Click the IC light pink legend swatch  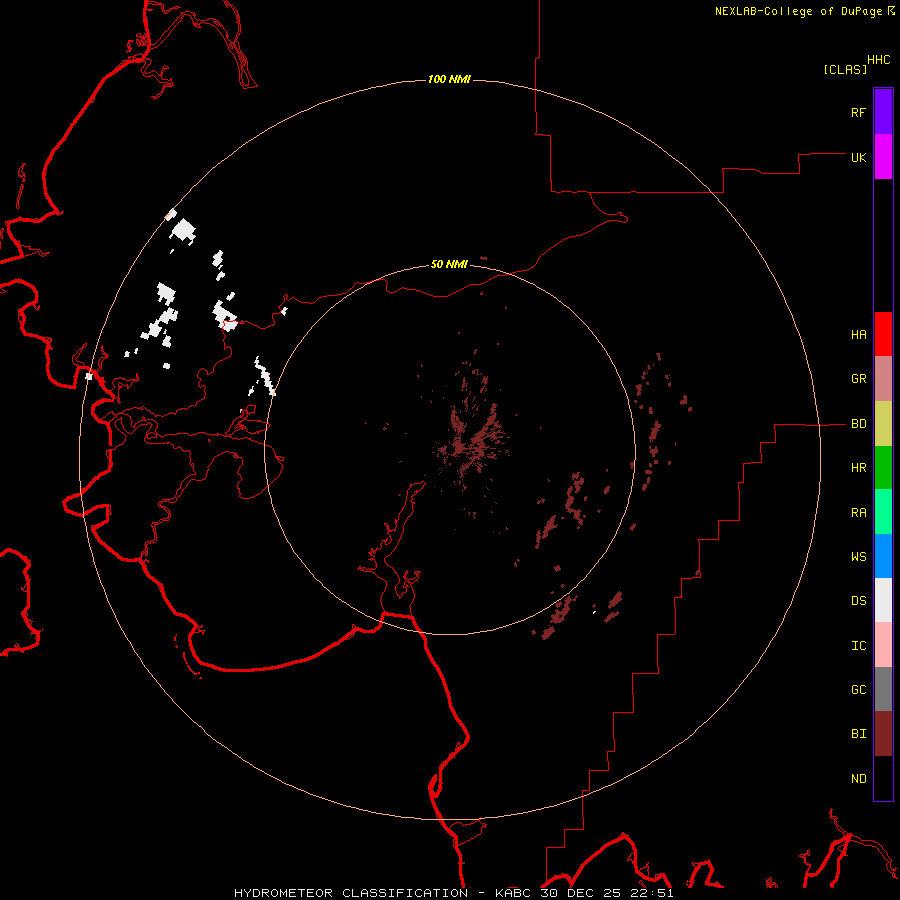[x=883, y=645]
